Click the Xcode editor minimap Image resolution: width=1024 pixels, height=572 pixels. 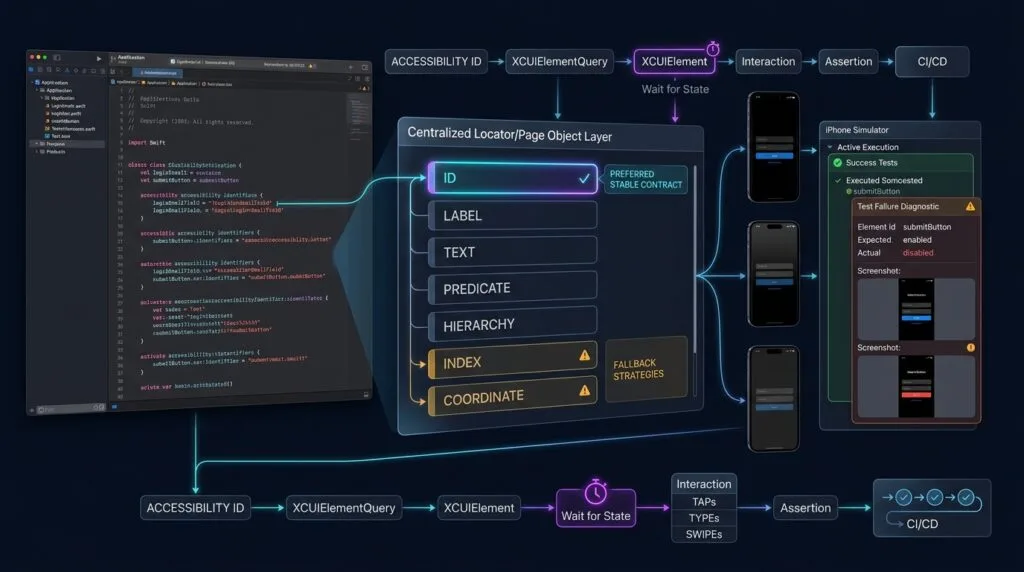pos(359,111)
